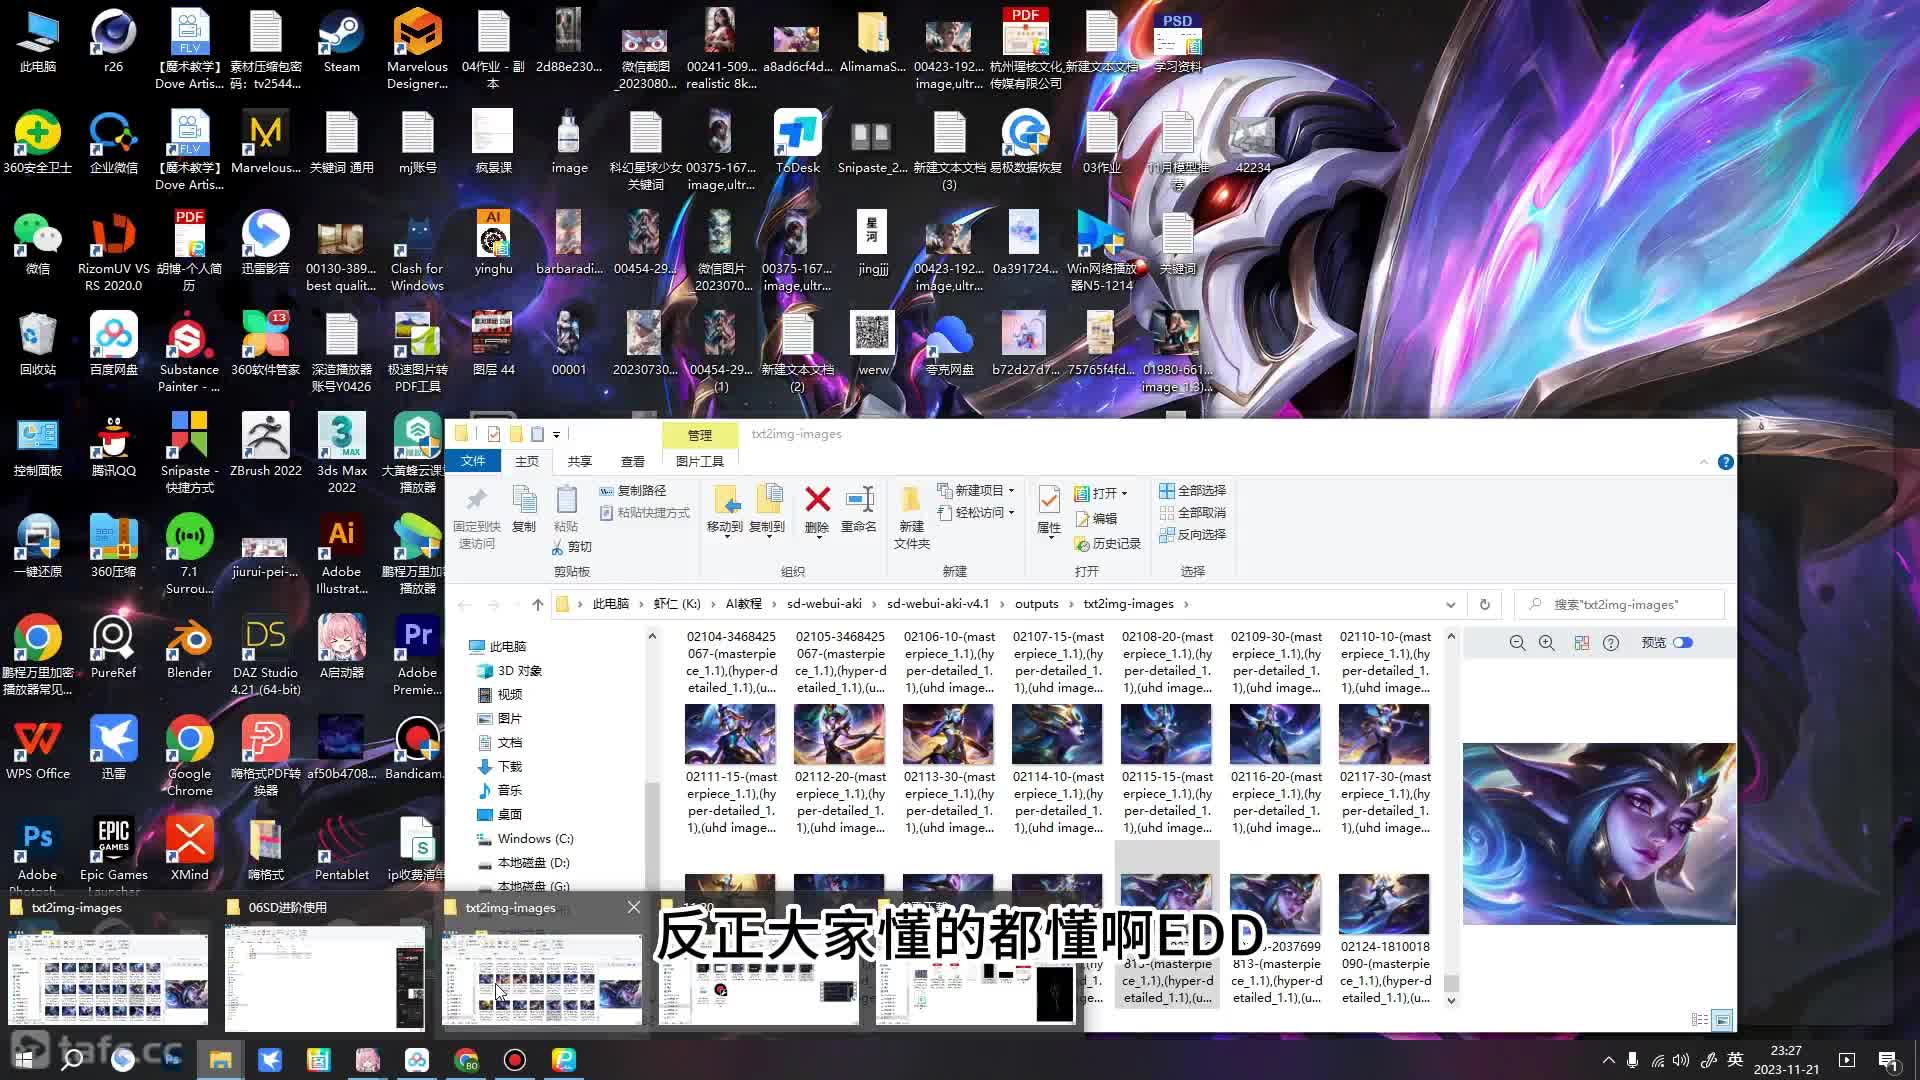Open the Open (打开) dropdown in ribbon

(1101, 494)
